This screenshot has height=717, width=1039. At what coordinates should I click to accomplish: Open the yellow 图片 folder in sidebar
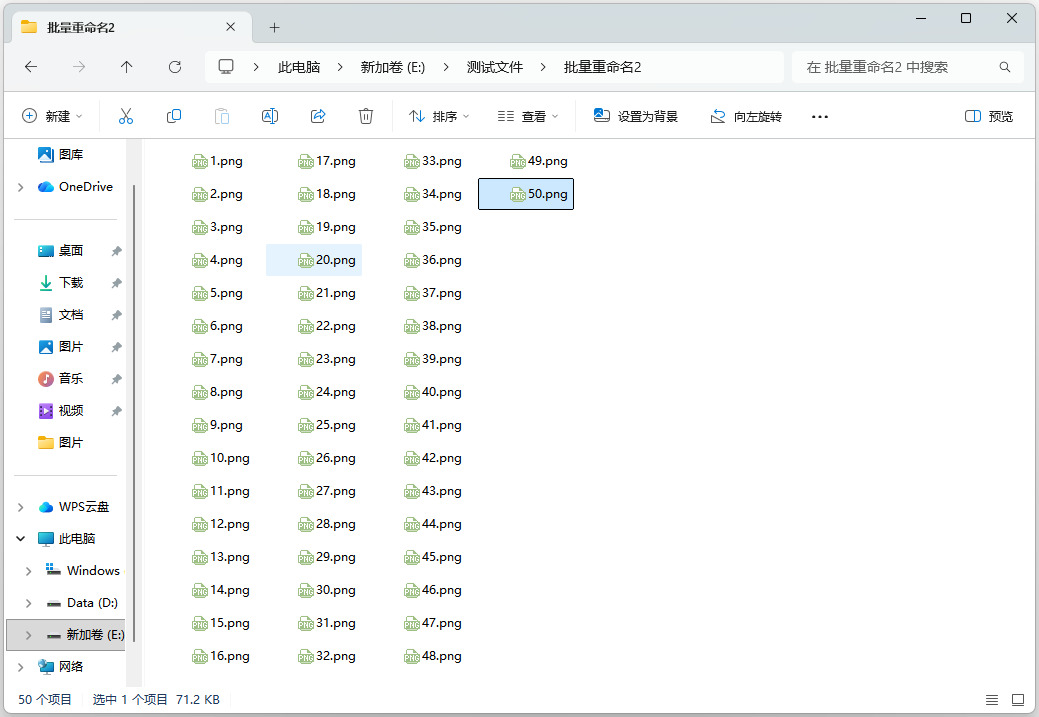61,443
